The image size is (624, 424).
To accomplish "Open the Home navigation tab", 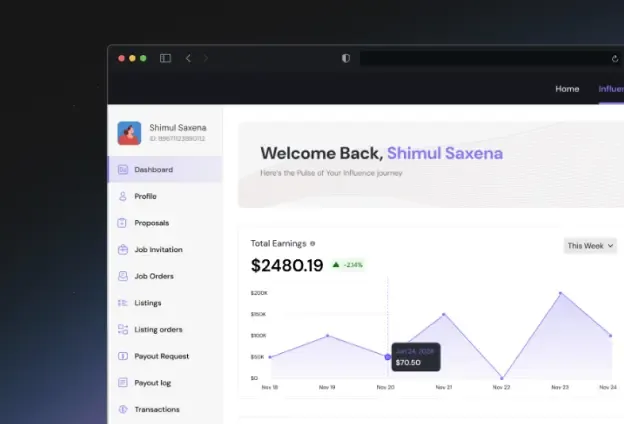I will [x=567, y=89].
